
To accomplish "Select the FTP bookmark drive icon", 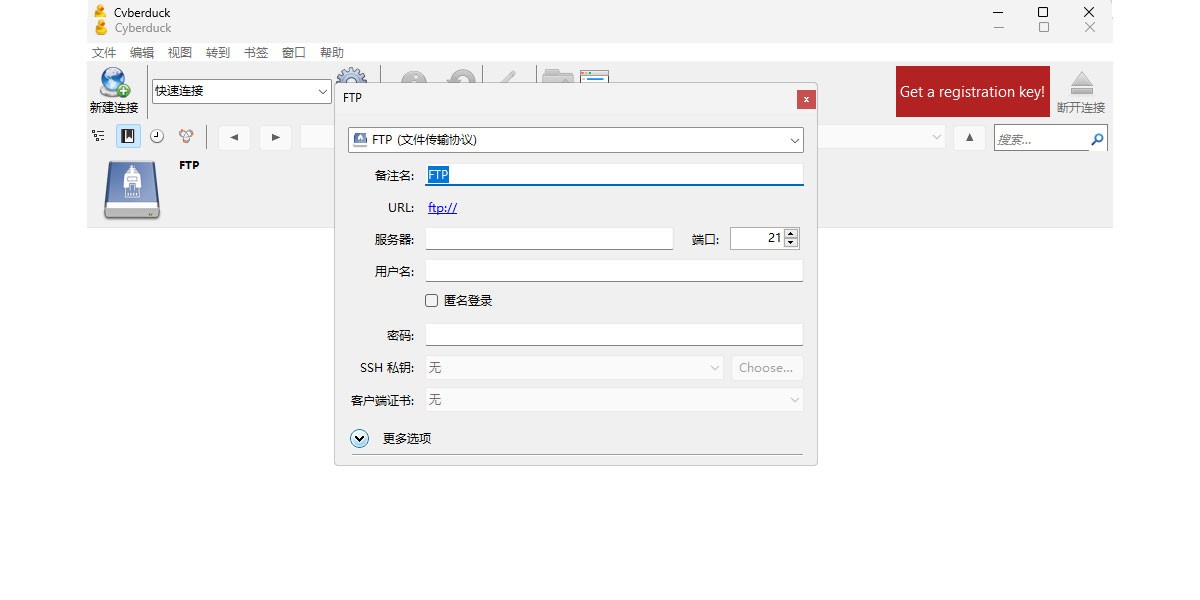I will coord(132,190).
